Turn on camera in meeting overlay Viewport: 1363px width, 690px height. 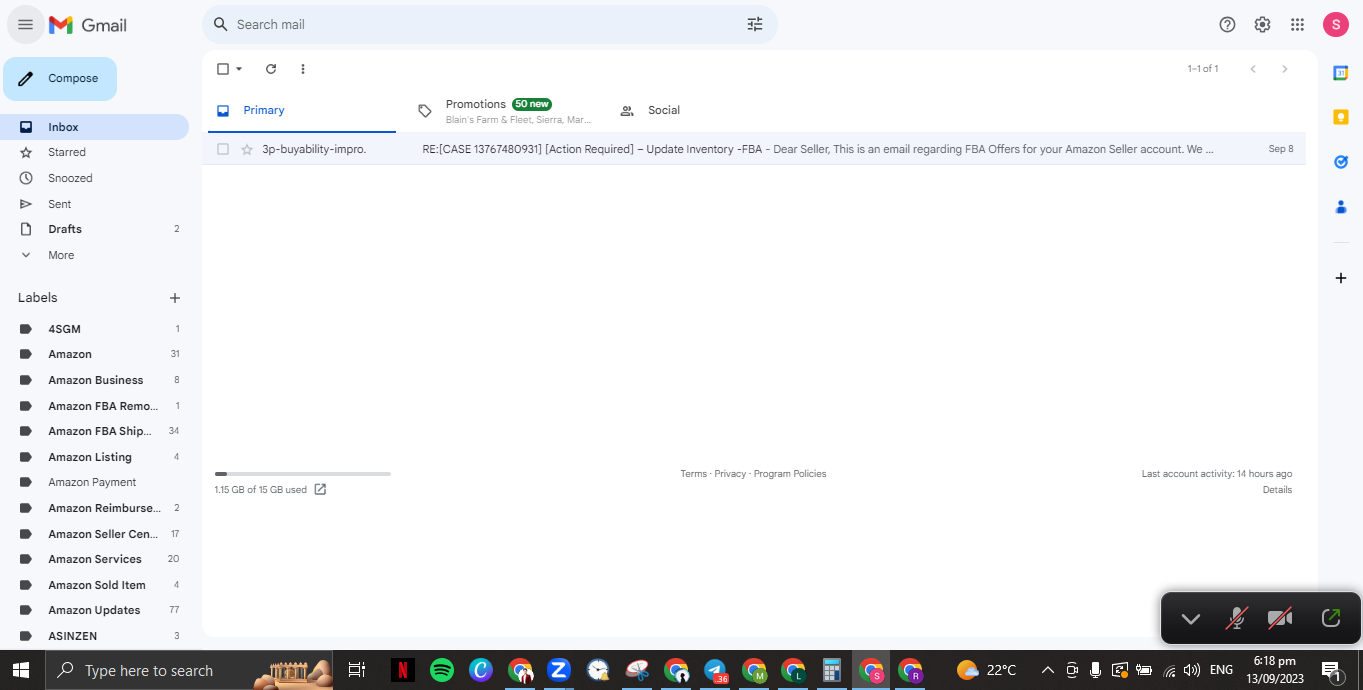[x=1280, y=619]
